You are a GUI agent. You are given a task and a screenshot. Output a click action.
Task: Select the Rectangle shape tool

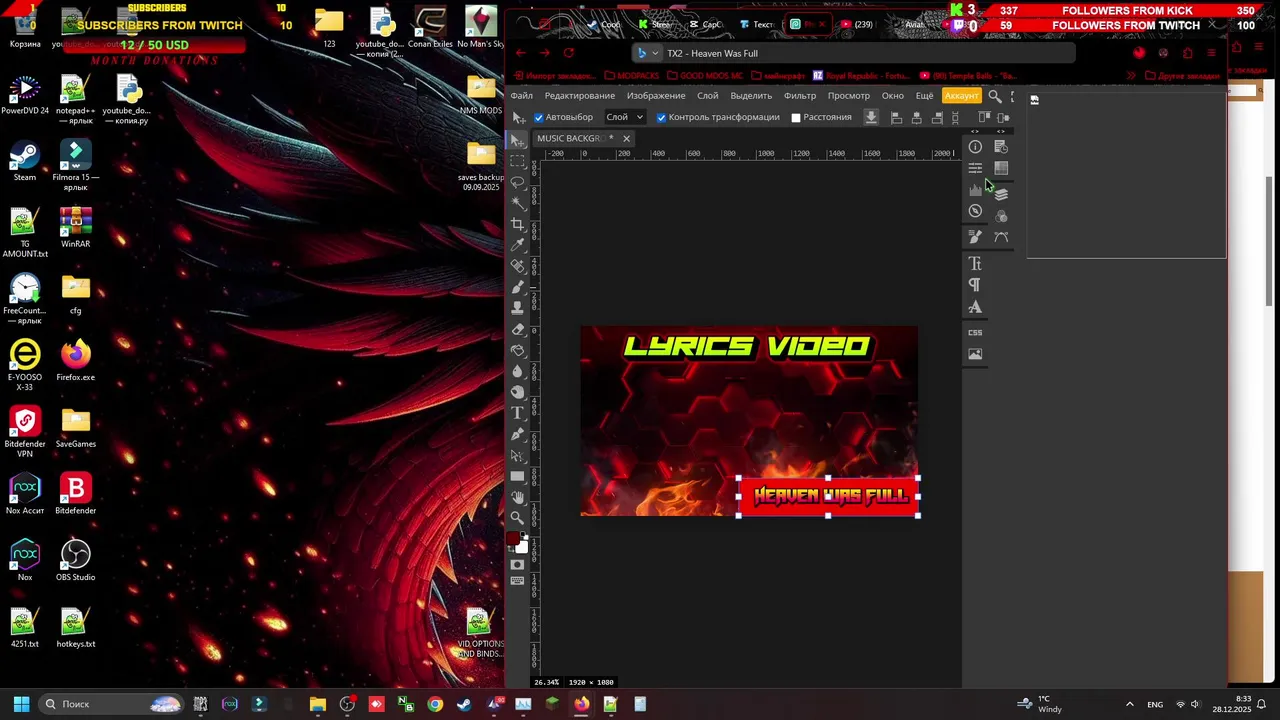click(517, 476)
